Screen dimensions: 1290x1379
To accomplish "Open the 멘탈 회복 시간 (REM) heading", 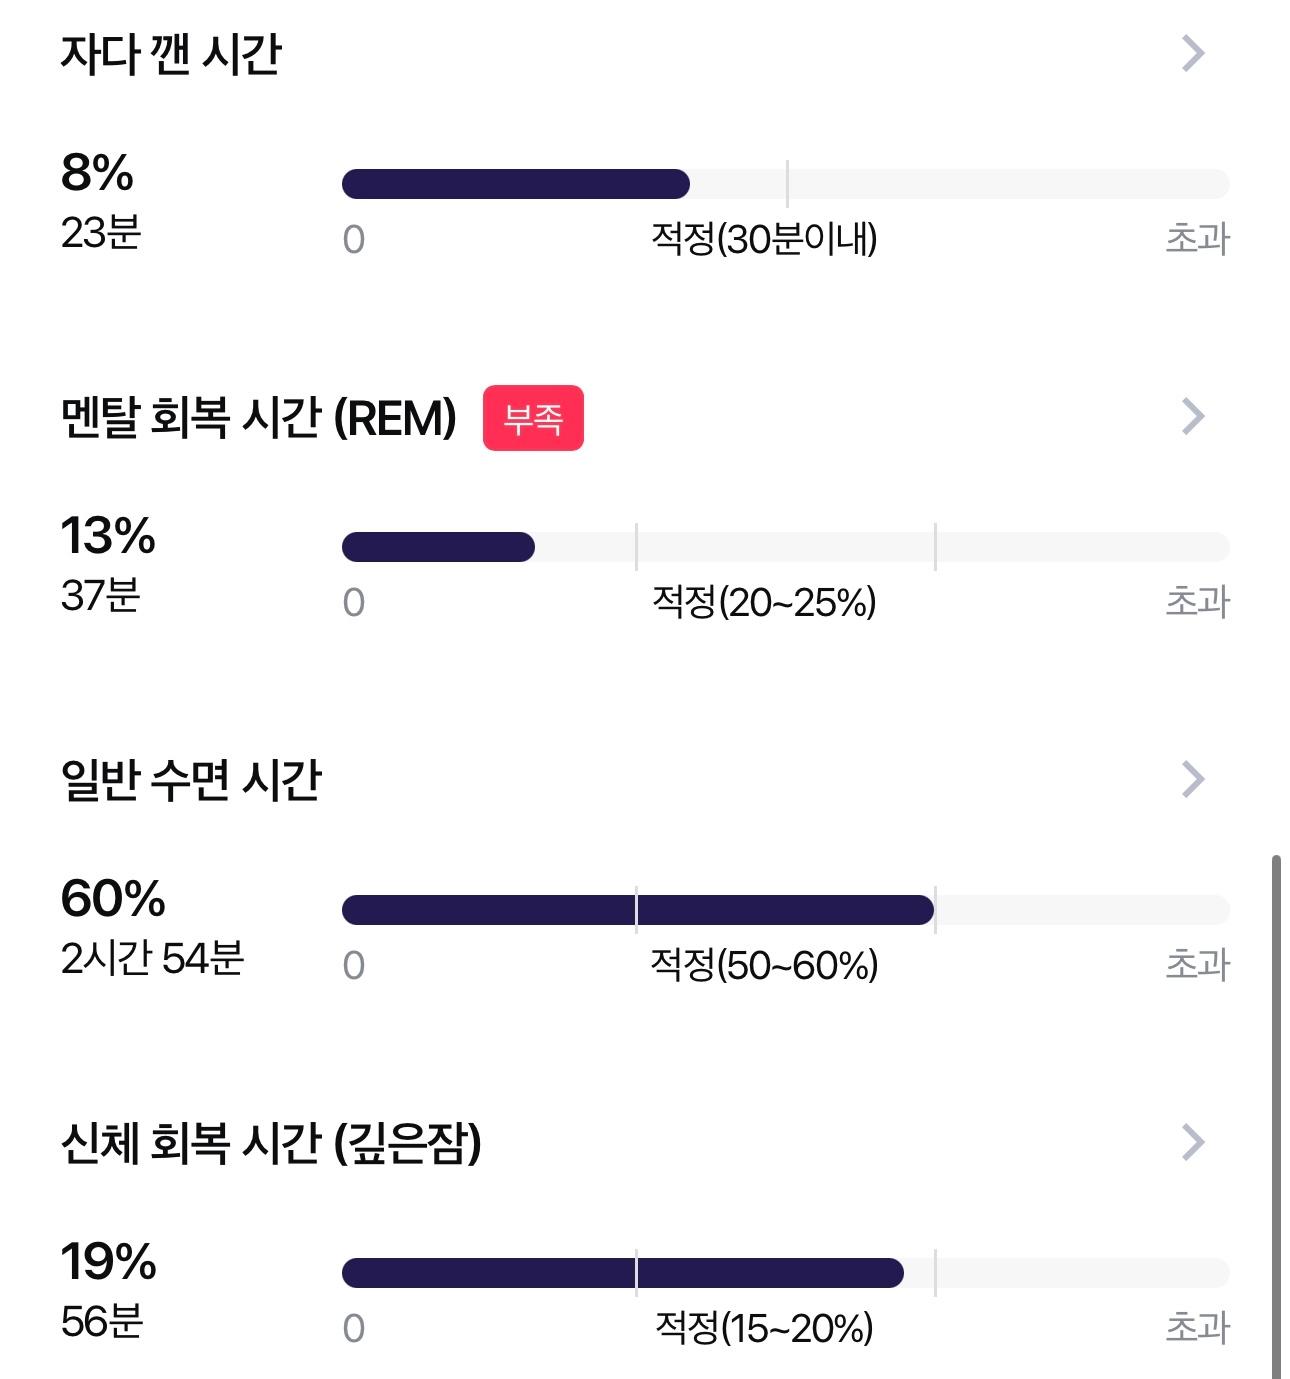I will click(259, 417).
